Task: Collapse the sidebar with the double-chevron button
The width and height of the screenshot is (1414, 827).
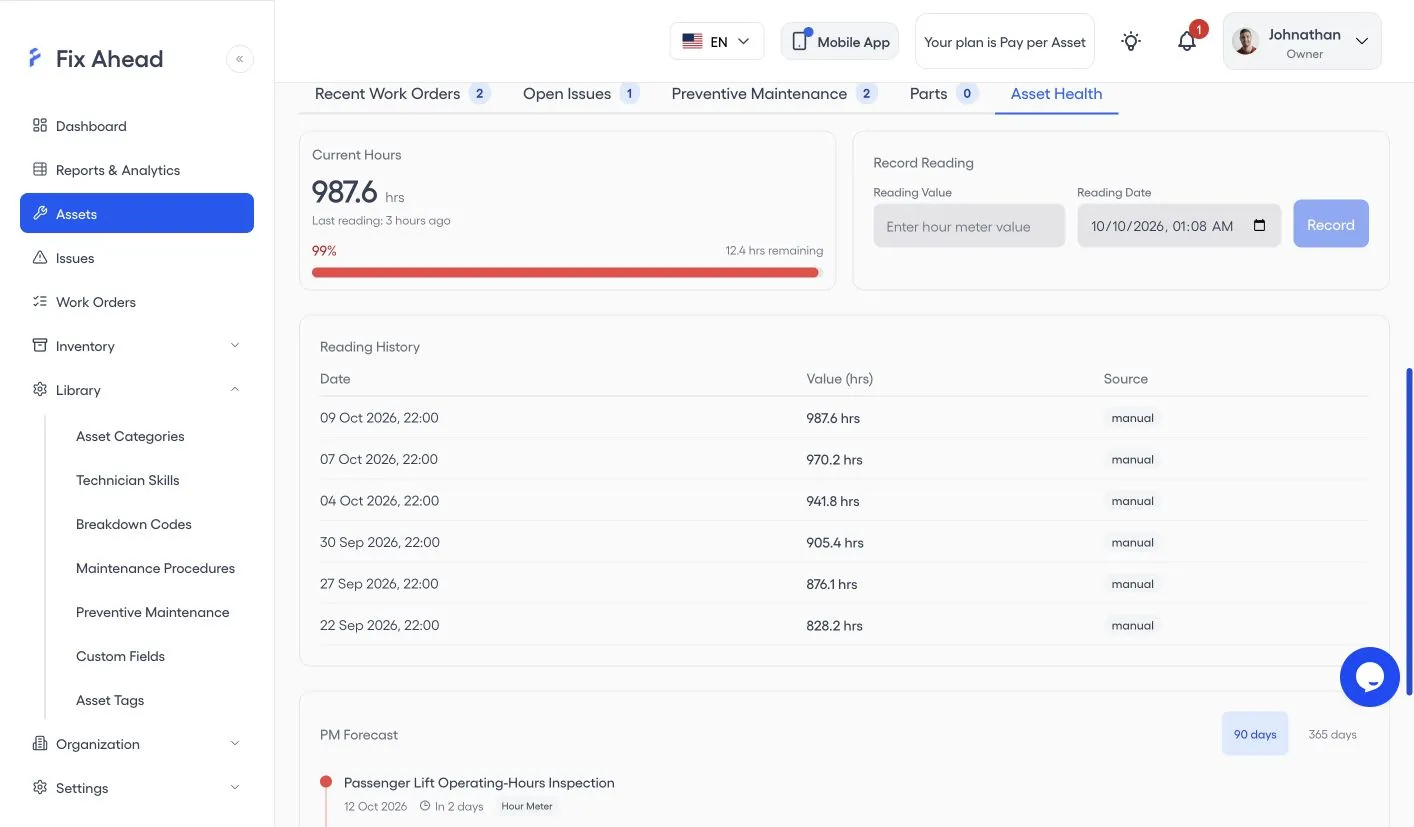Action: 240,59
